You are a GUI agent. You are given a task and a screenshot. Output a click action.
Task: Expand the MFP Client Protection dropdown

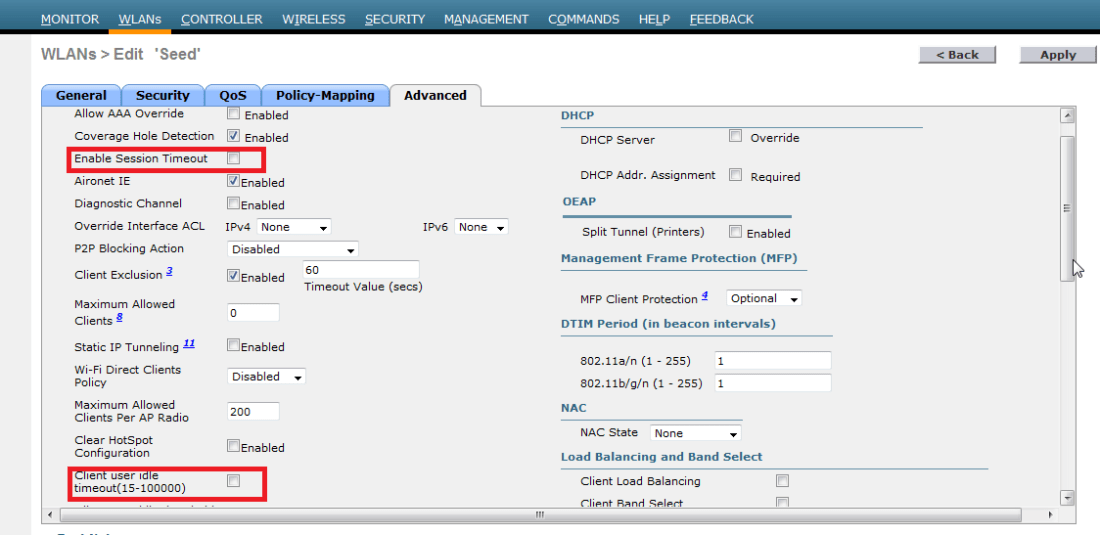[x=764, y=299]
